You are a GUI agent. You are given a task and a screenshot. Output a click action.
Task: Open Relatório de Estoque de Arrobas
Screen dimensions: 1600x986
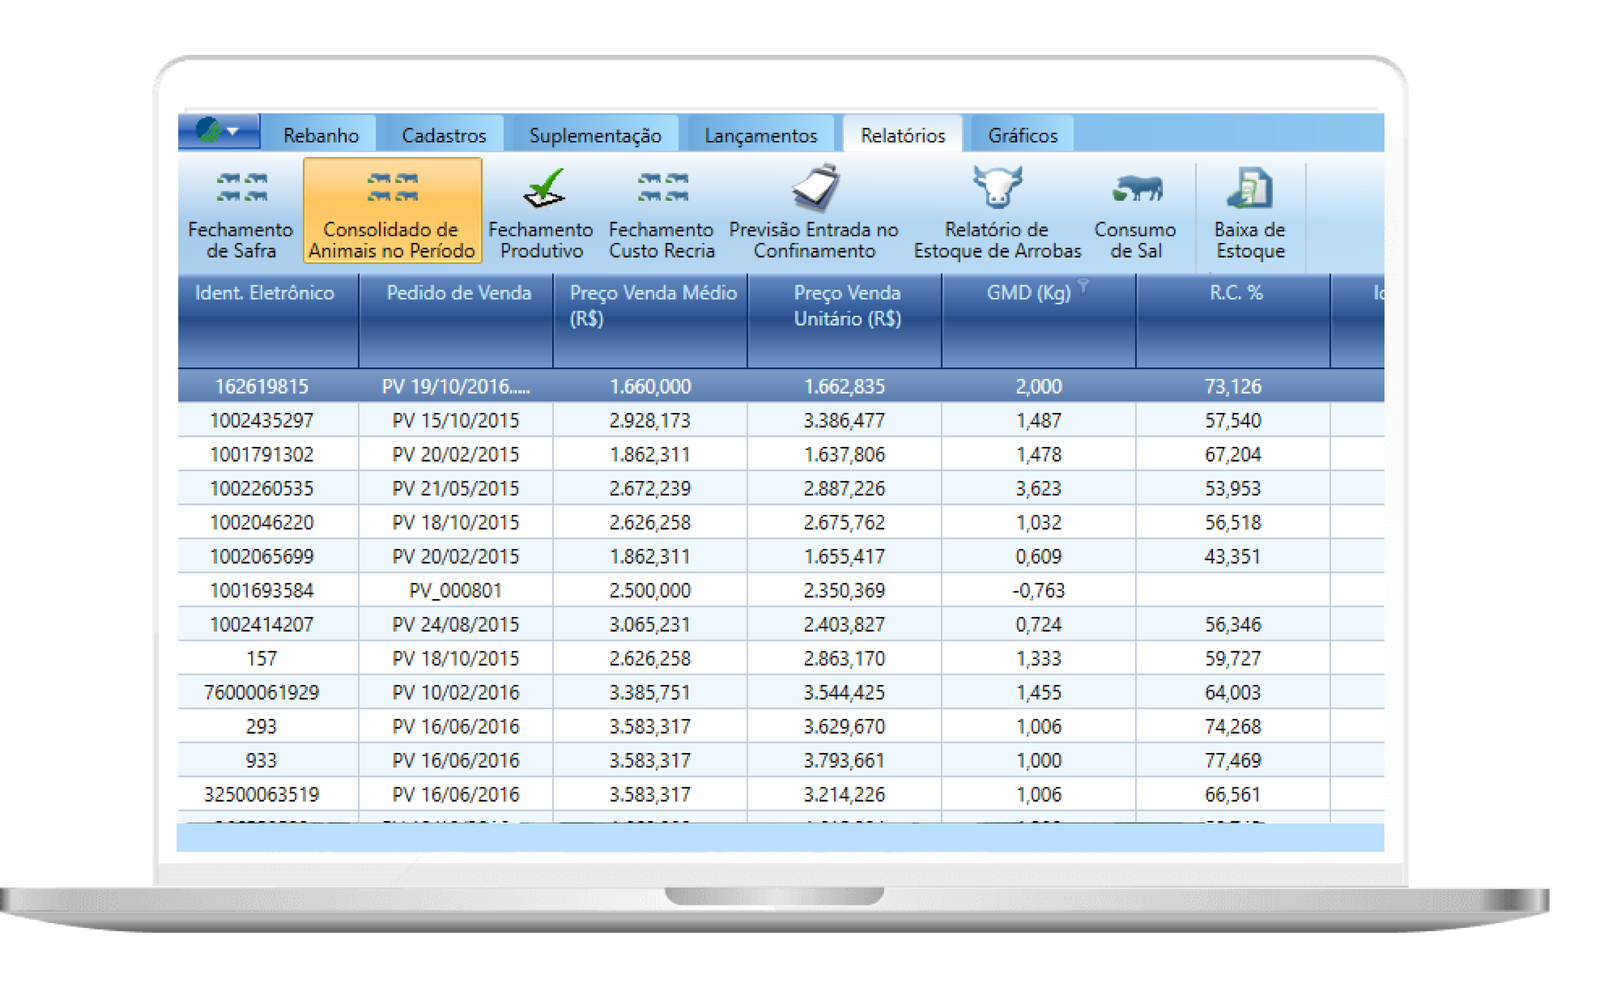click(x=997, y=212)
